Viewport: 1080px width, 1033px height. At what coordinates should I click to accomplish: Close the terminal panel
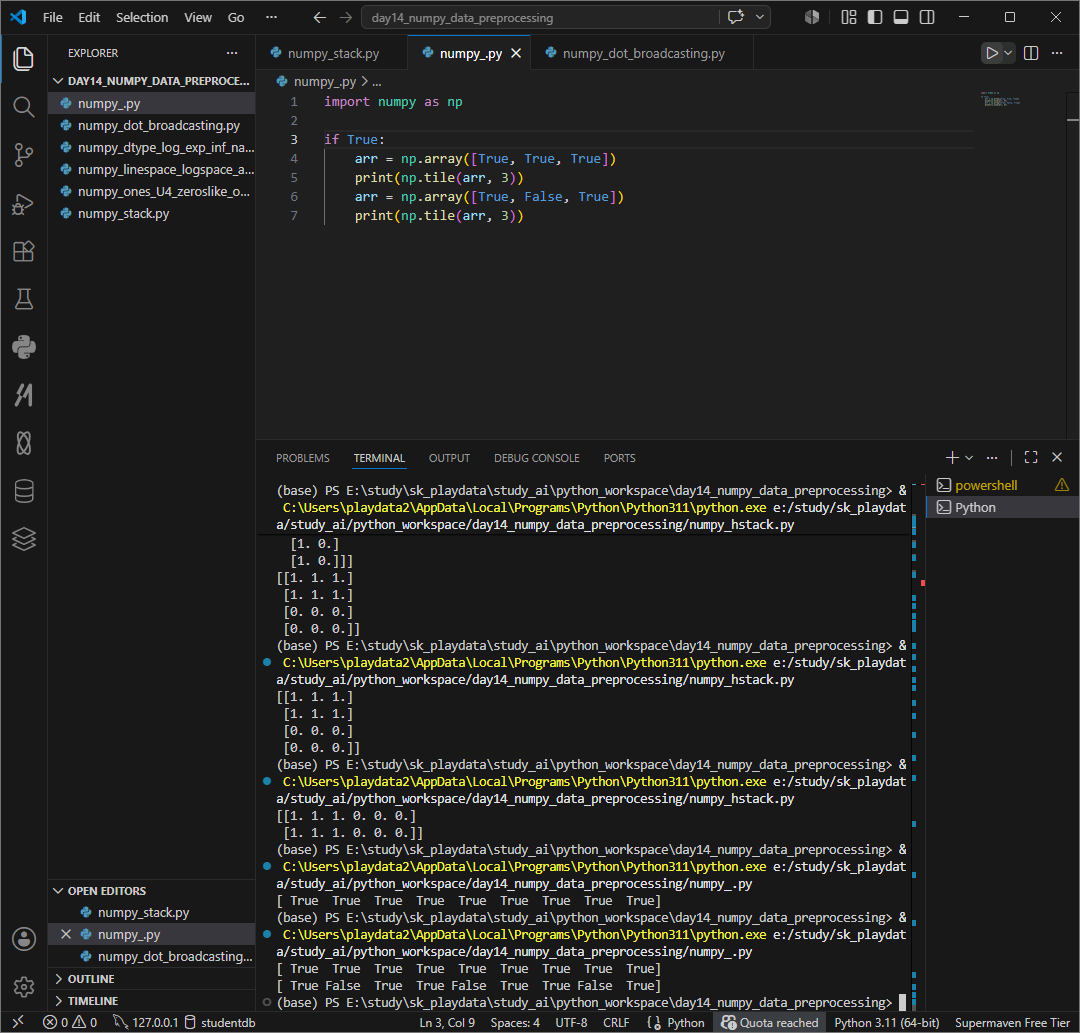[1057, 457]
